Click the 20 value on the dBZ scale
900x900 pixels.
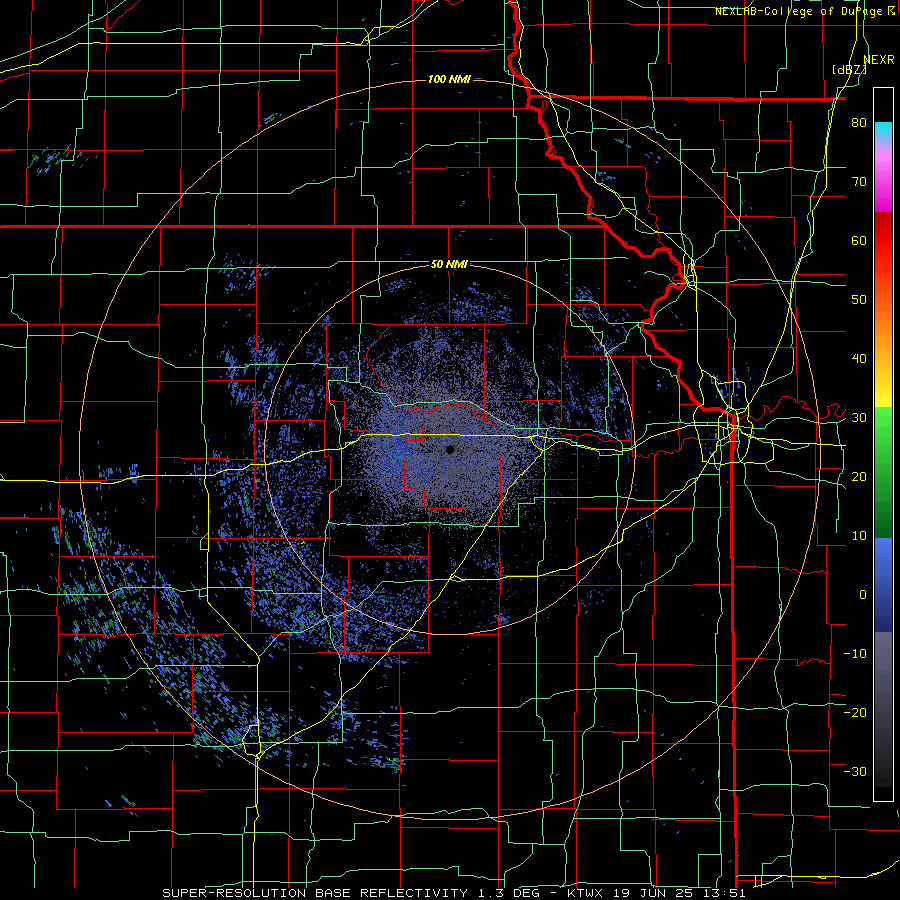point(859,476)
